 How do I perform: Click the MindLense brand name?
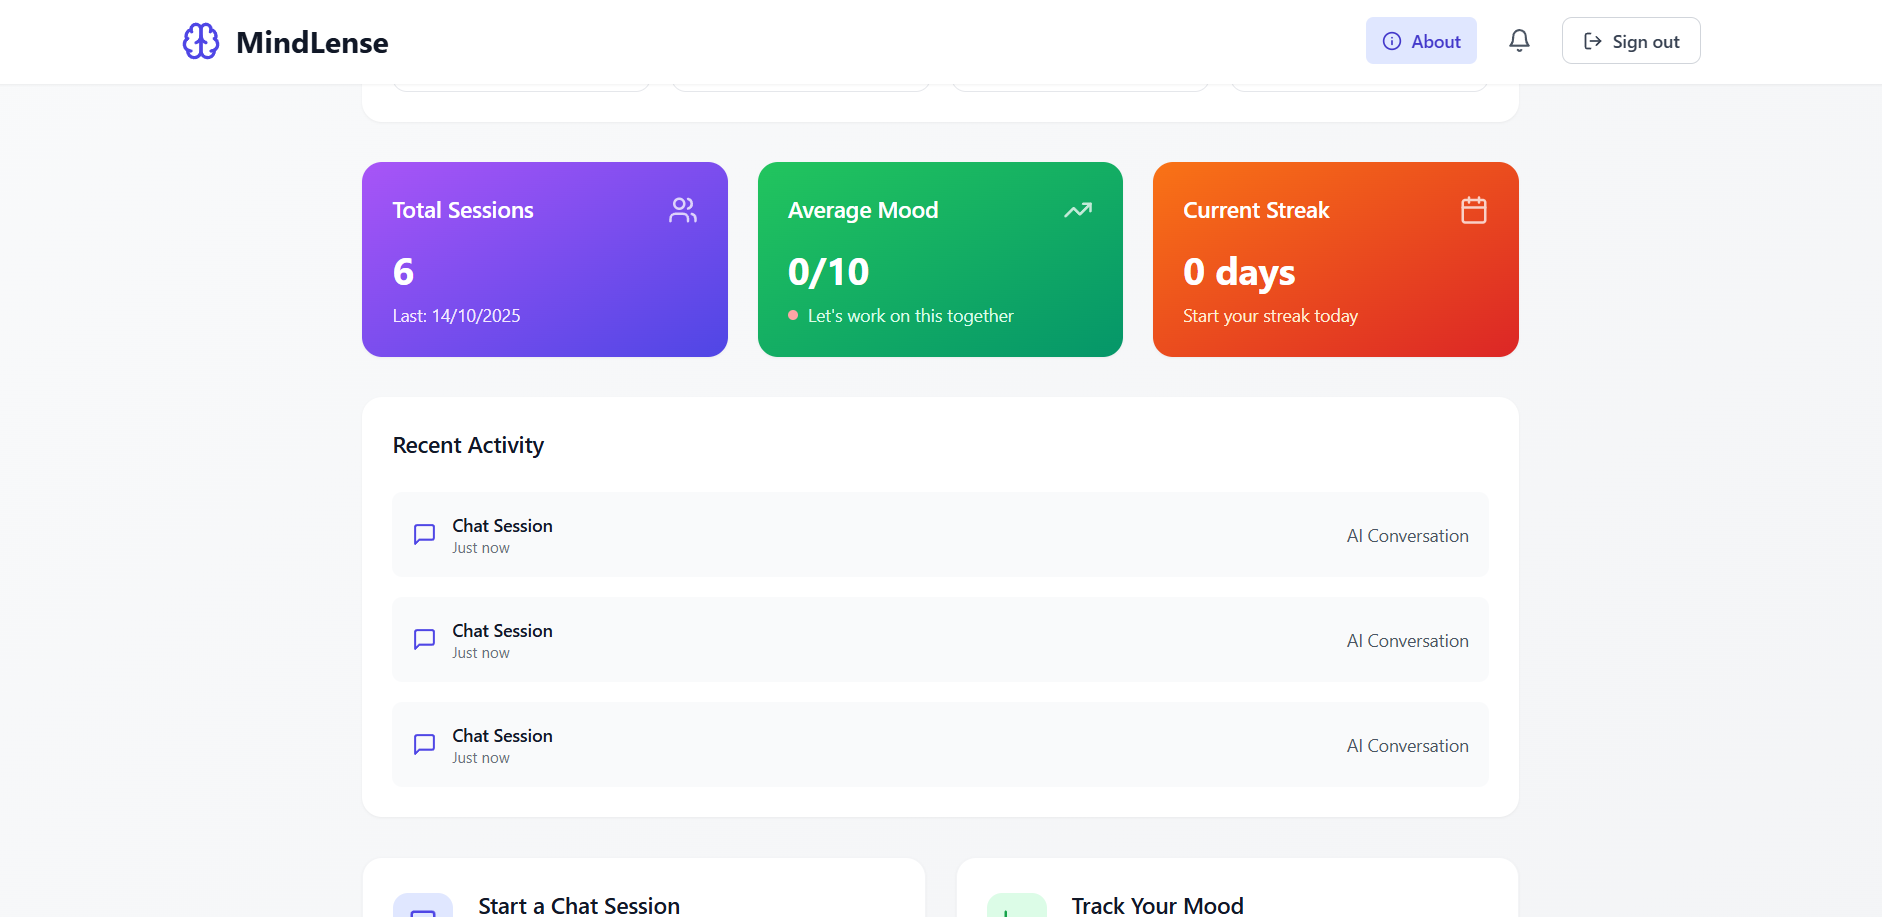click(312, 43)
